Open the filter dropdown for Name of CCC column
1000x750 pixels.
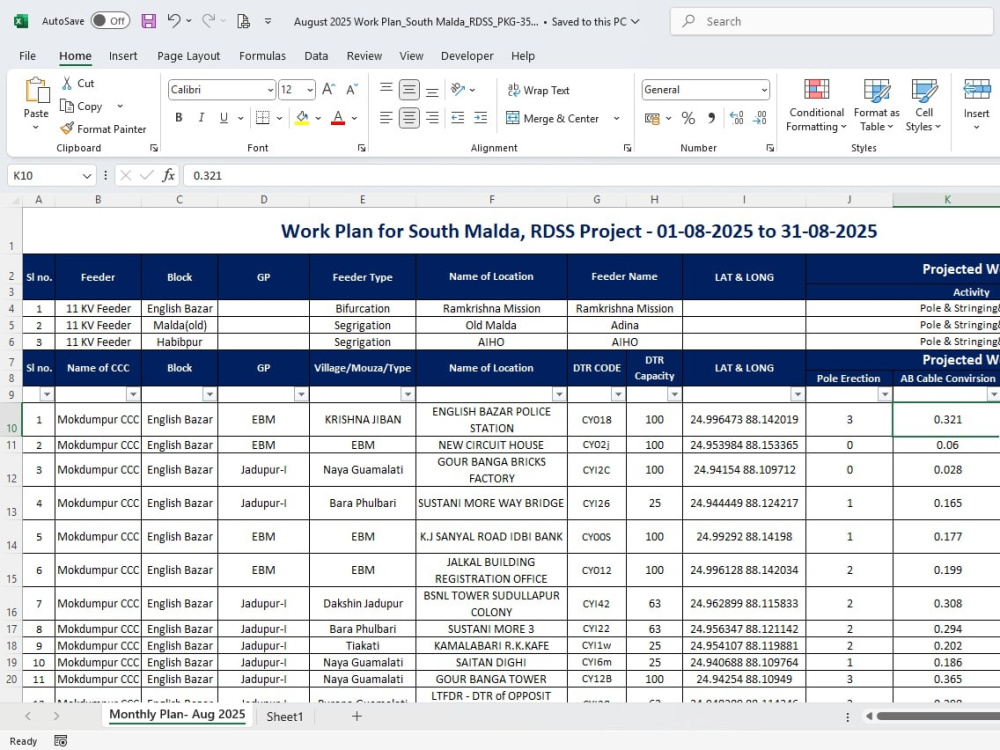133,394
